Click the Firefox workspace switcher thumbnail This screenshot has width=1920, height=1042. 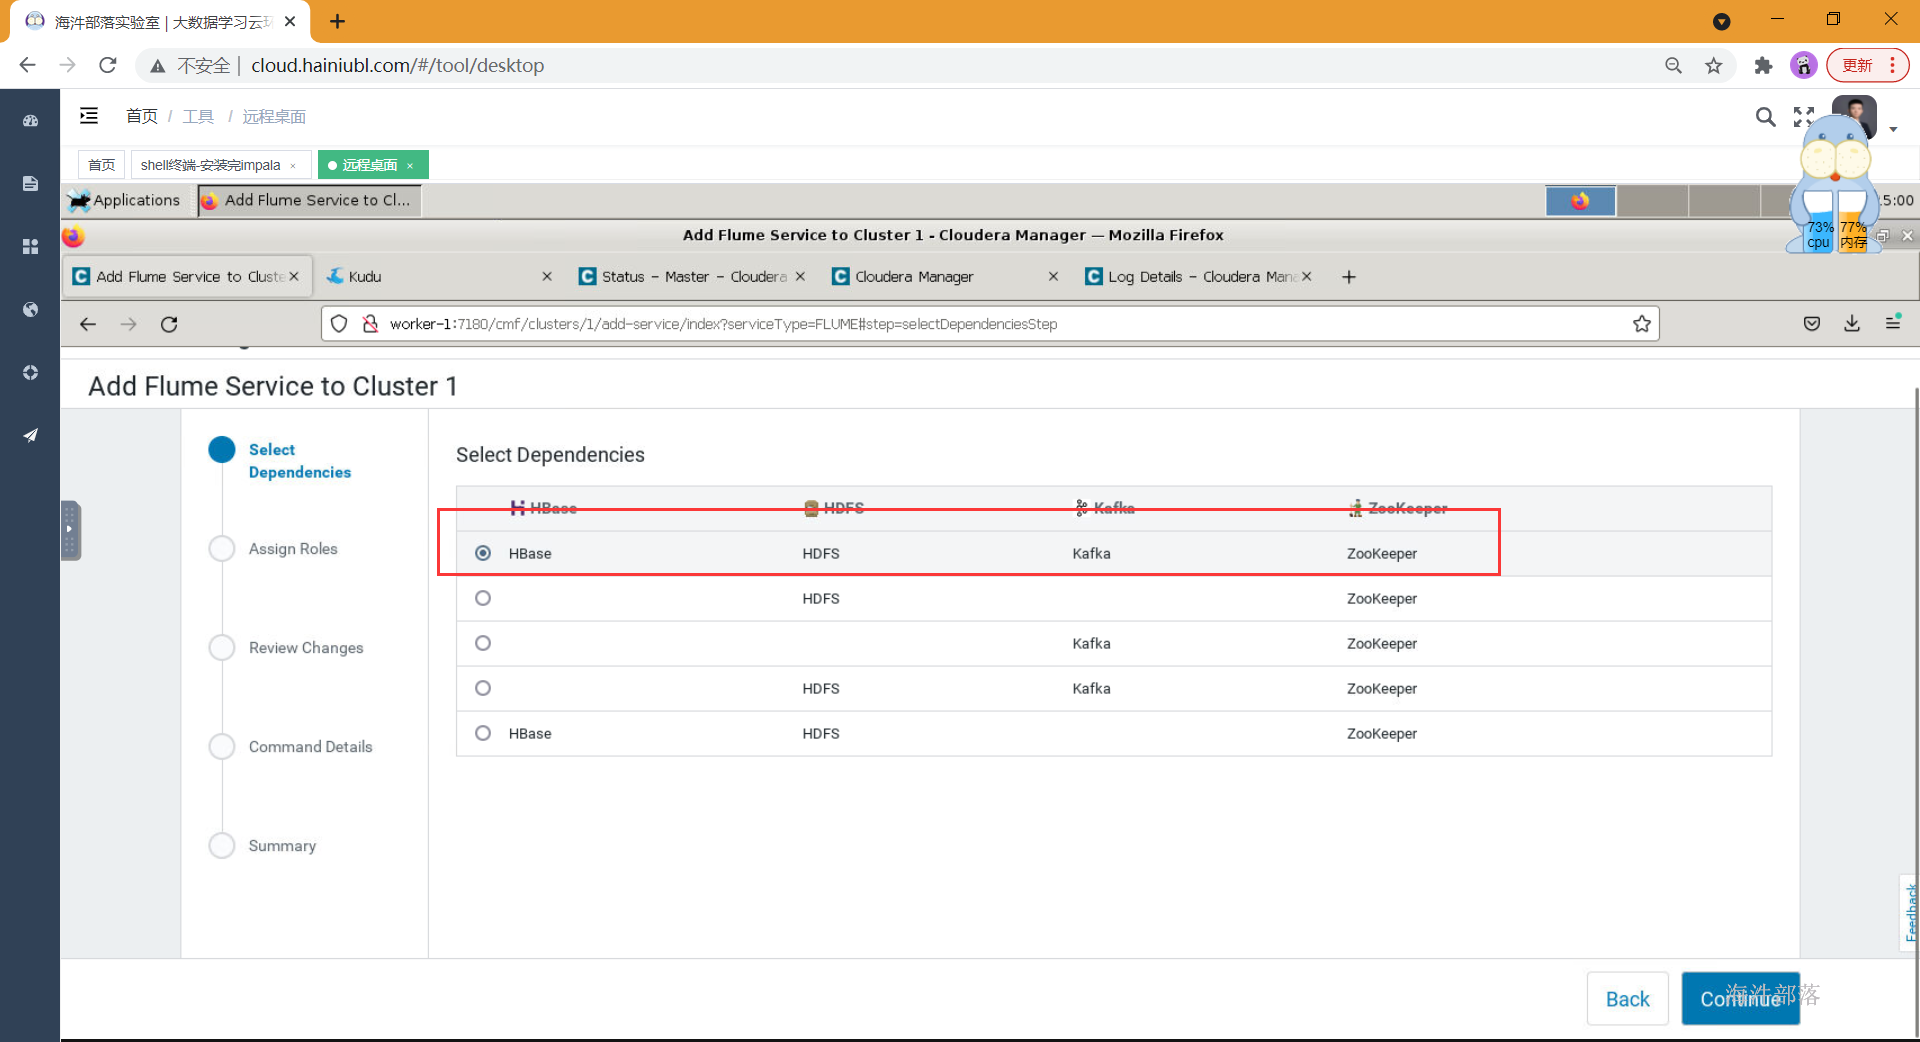tap(1580, 201)
